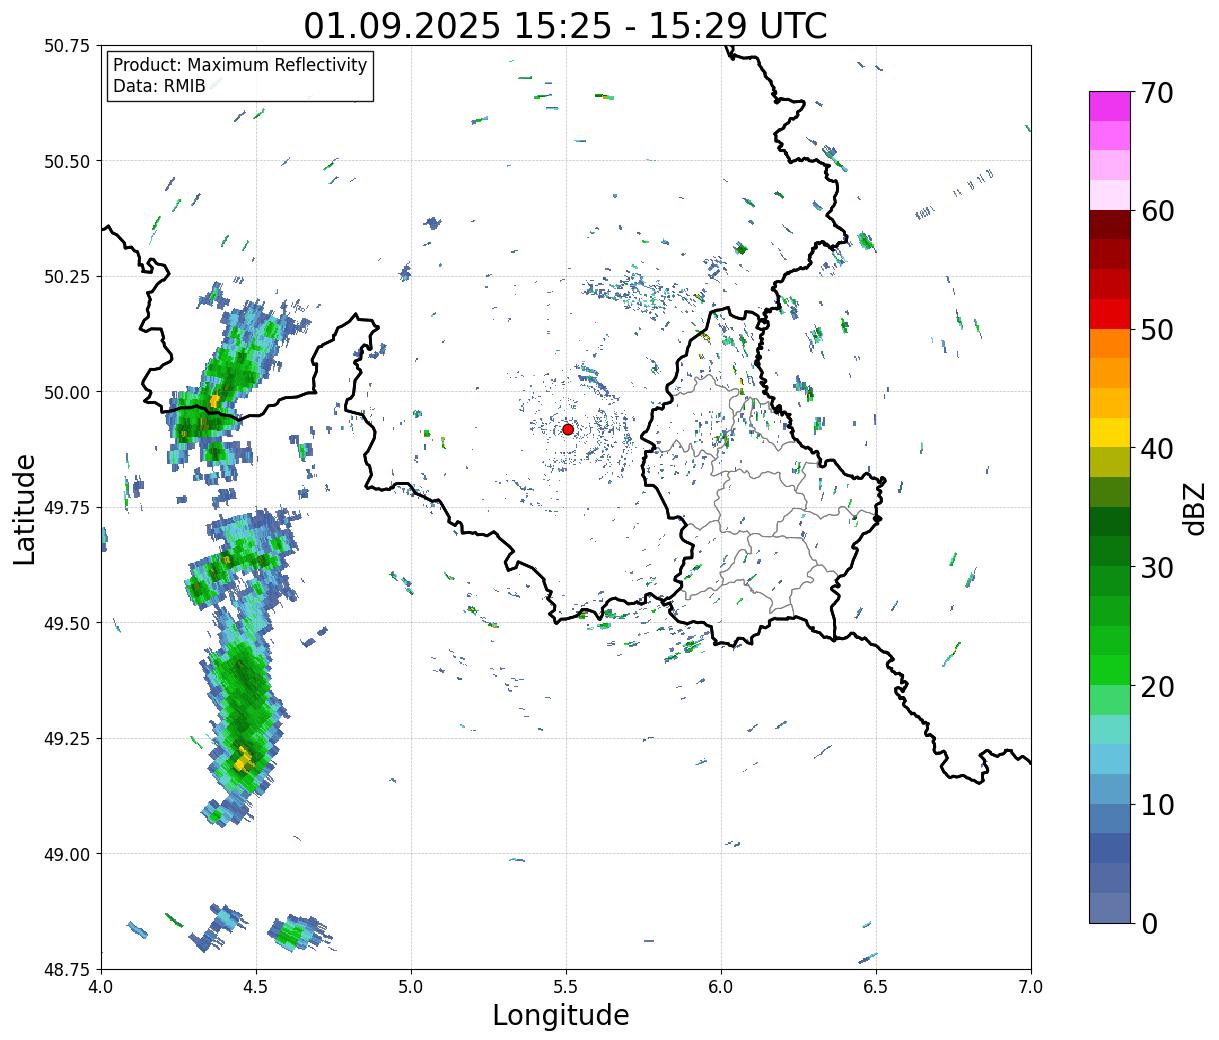Click the orange colorbar swatch below 50
The image size is (1219, 1040).
[x=1110, y=343]
